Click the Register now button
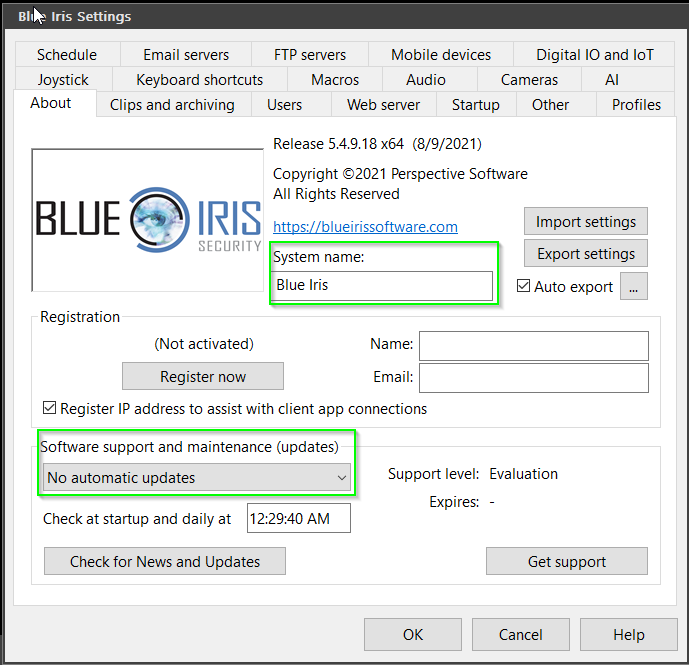 click(x=203, y=376)
